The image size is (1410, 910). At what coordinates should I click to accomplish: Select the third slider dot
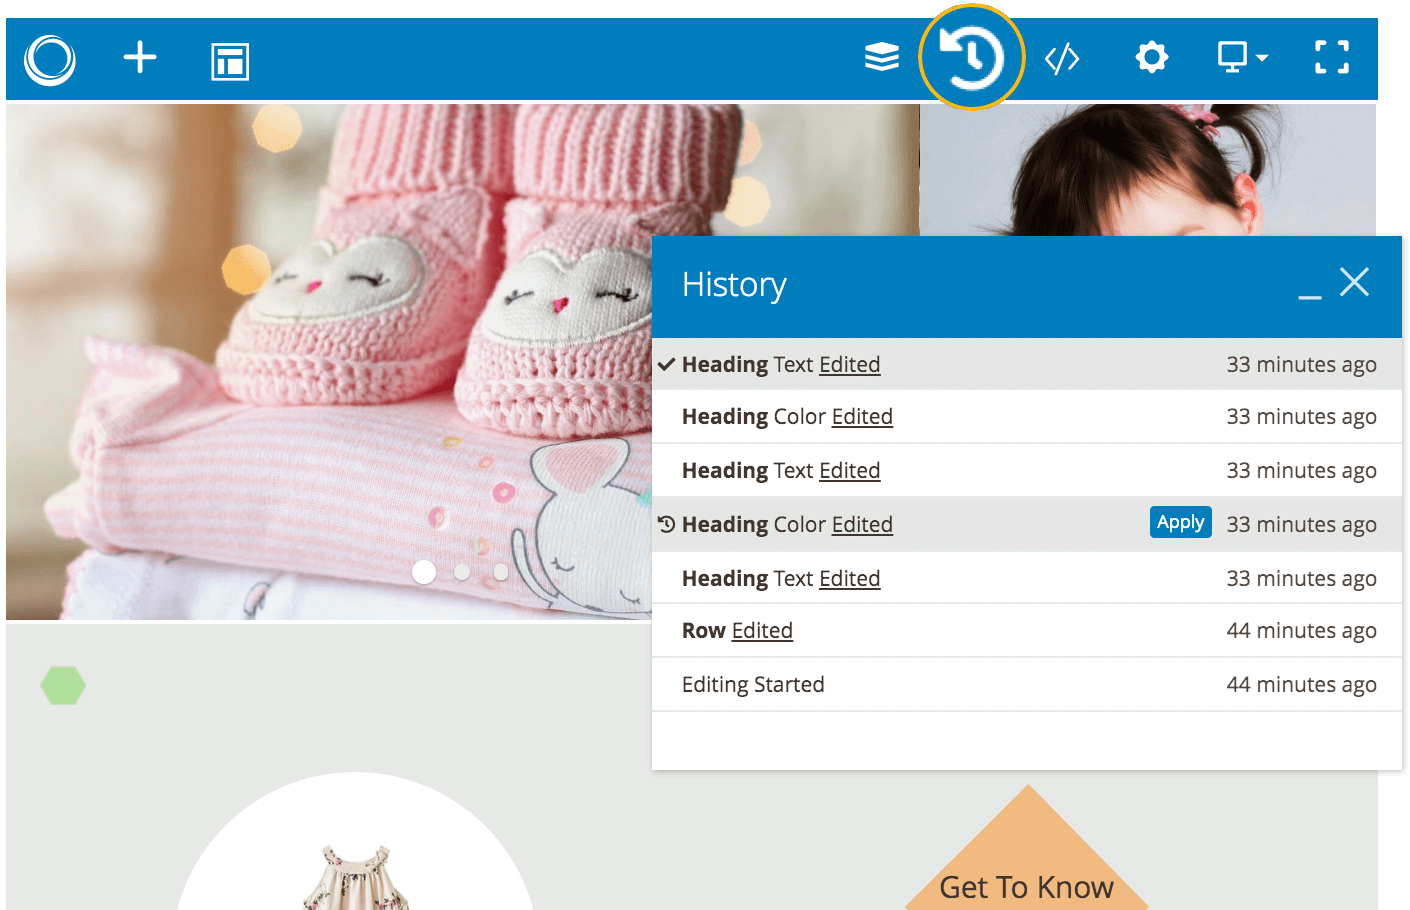coord(501,572)
